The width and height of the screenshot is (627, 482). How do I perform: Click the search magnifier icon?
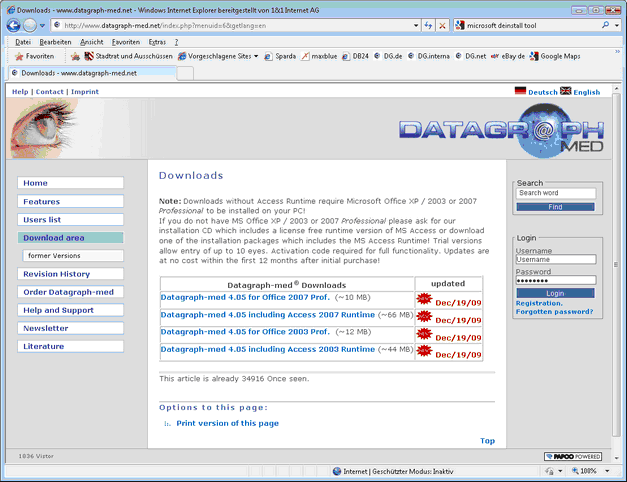point(605,25)
